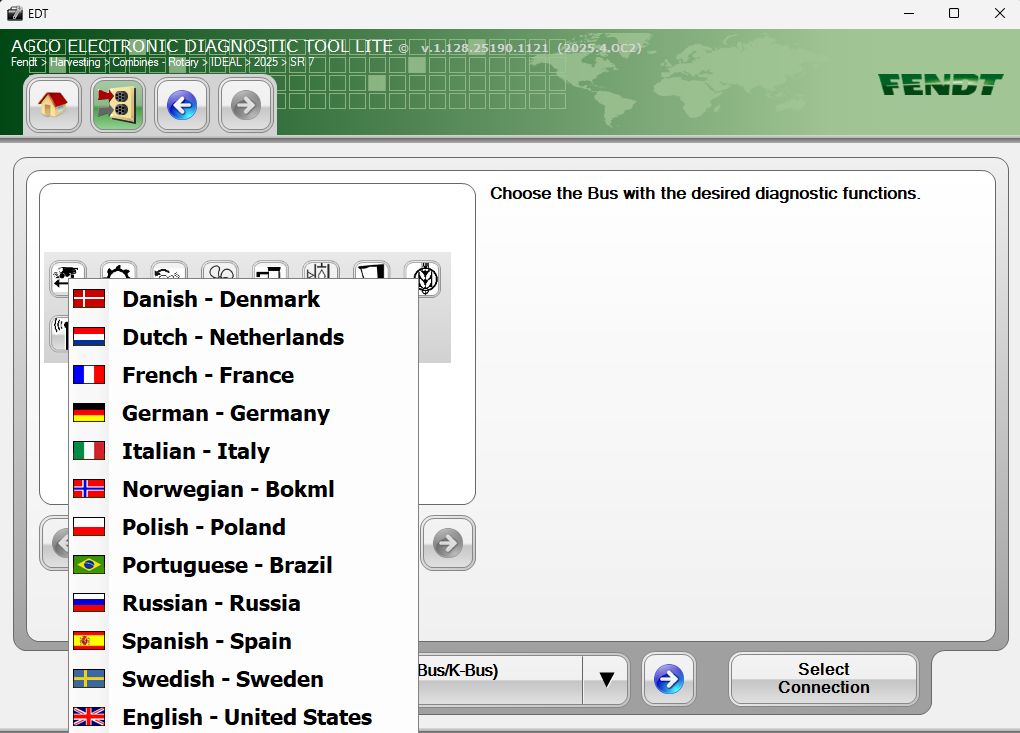Choose Portuguese - Brazil option
This screenshot has height=733, width=1020.
(227, 565)
